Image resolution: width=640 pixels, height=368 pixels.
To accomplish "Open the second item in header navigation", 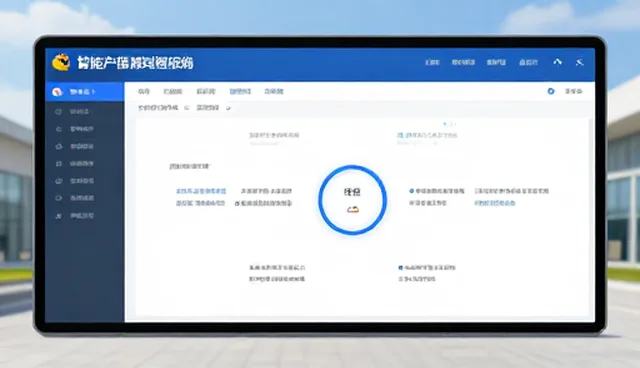I will pyautogui.click(x=463, y=62).
